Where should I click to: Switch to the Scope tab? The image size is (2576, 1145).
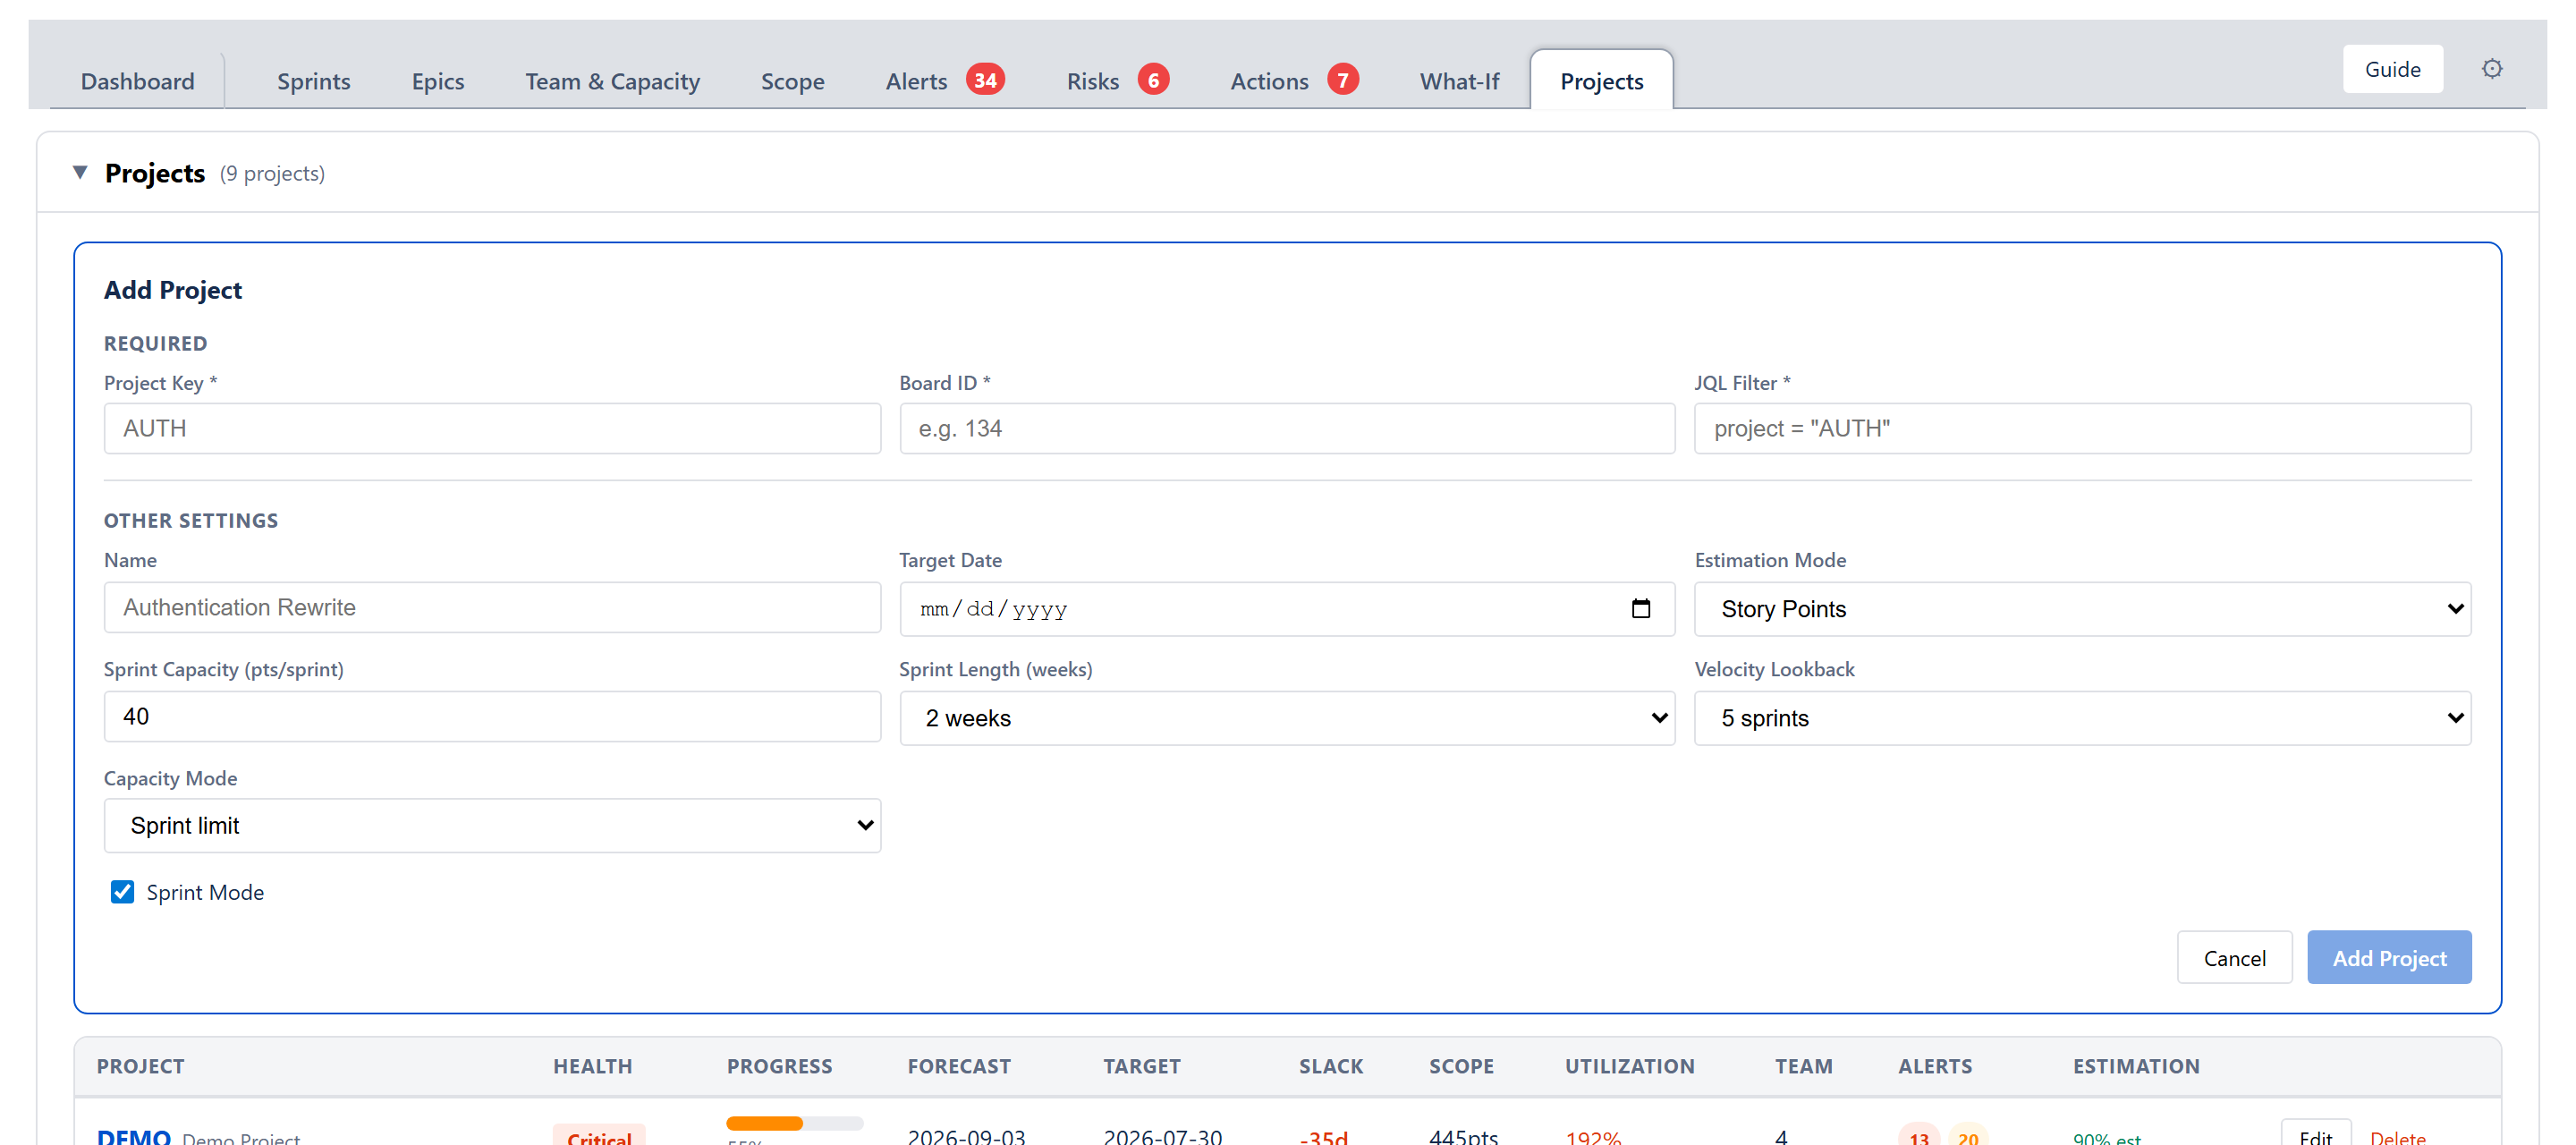792,81
